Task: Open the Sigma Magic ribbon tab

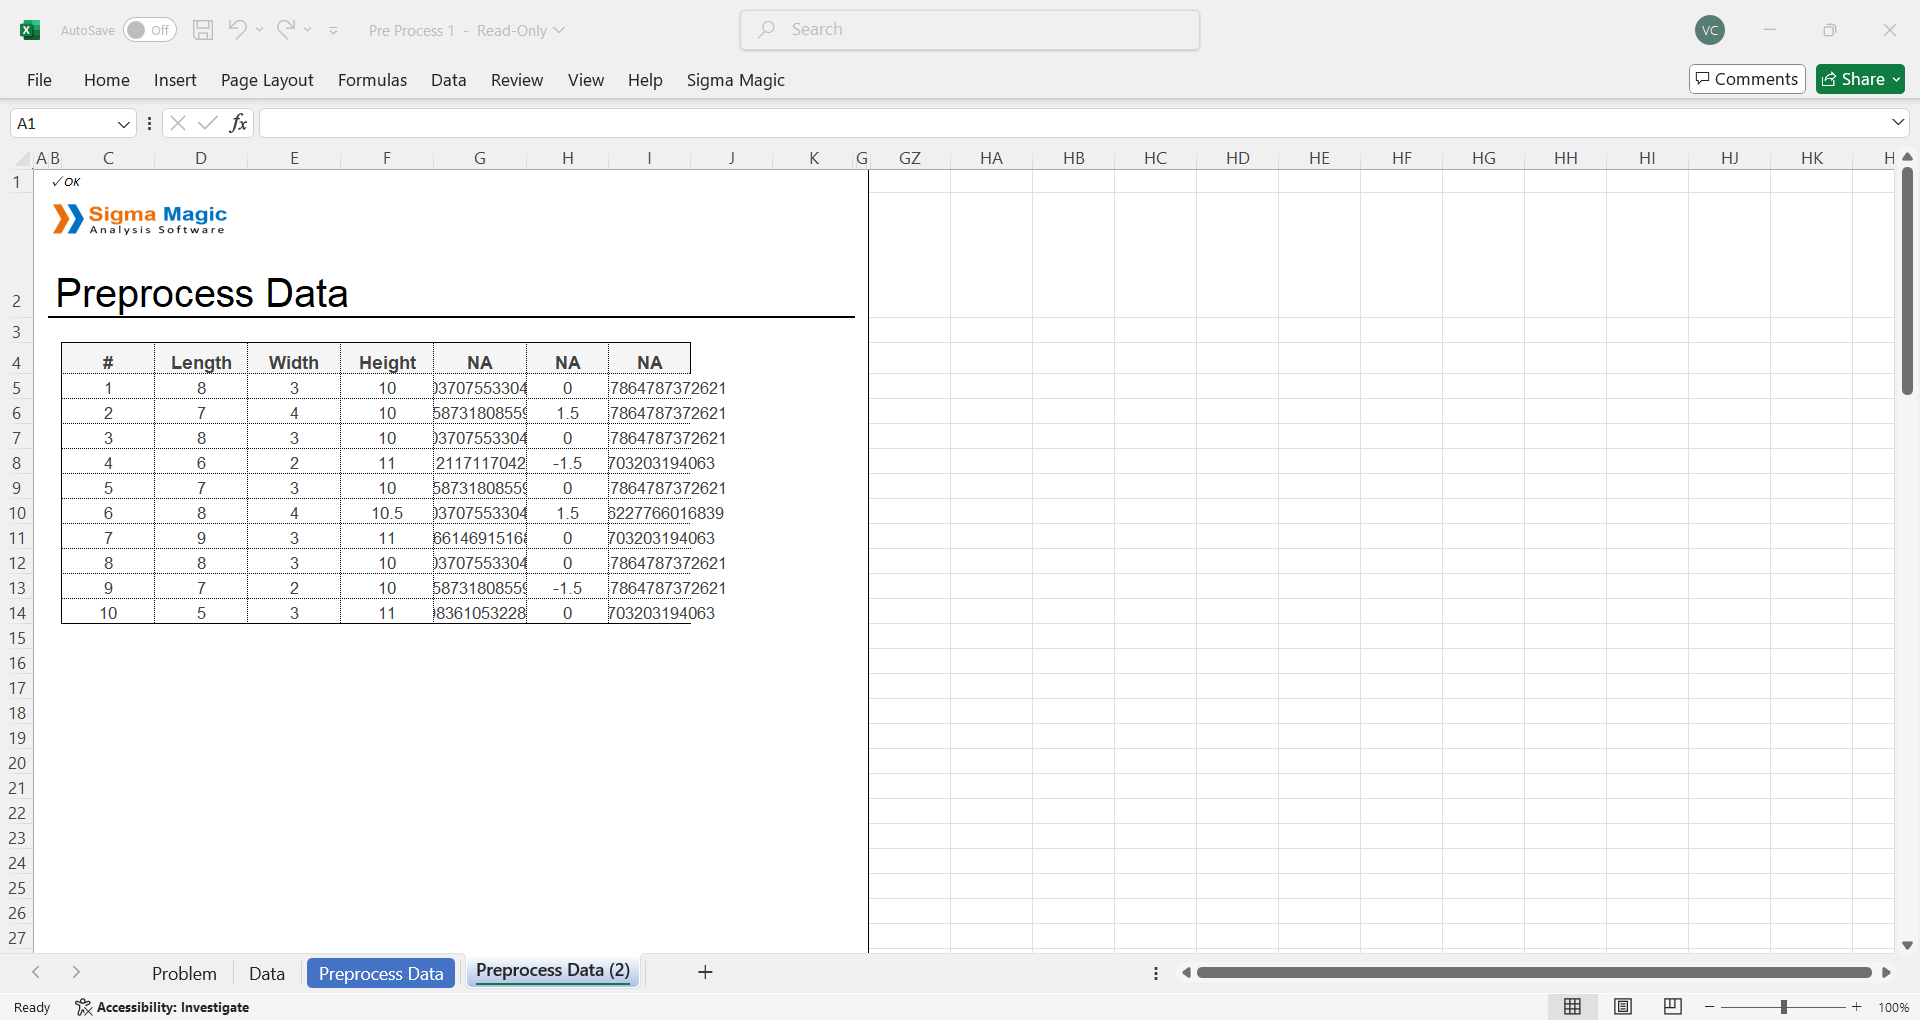Action: point(735,80)
